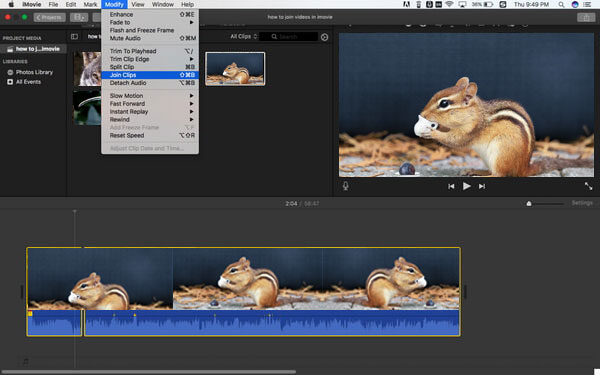Viewport: 600px width, 375px height.
Task: Open the share export button
Action: pos(586,17)
